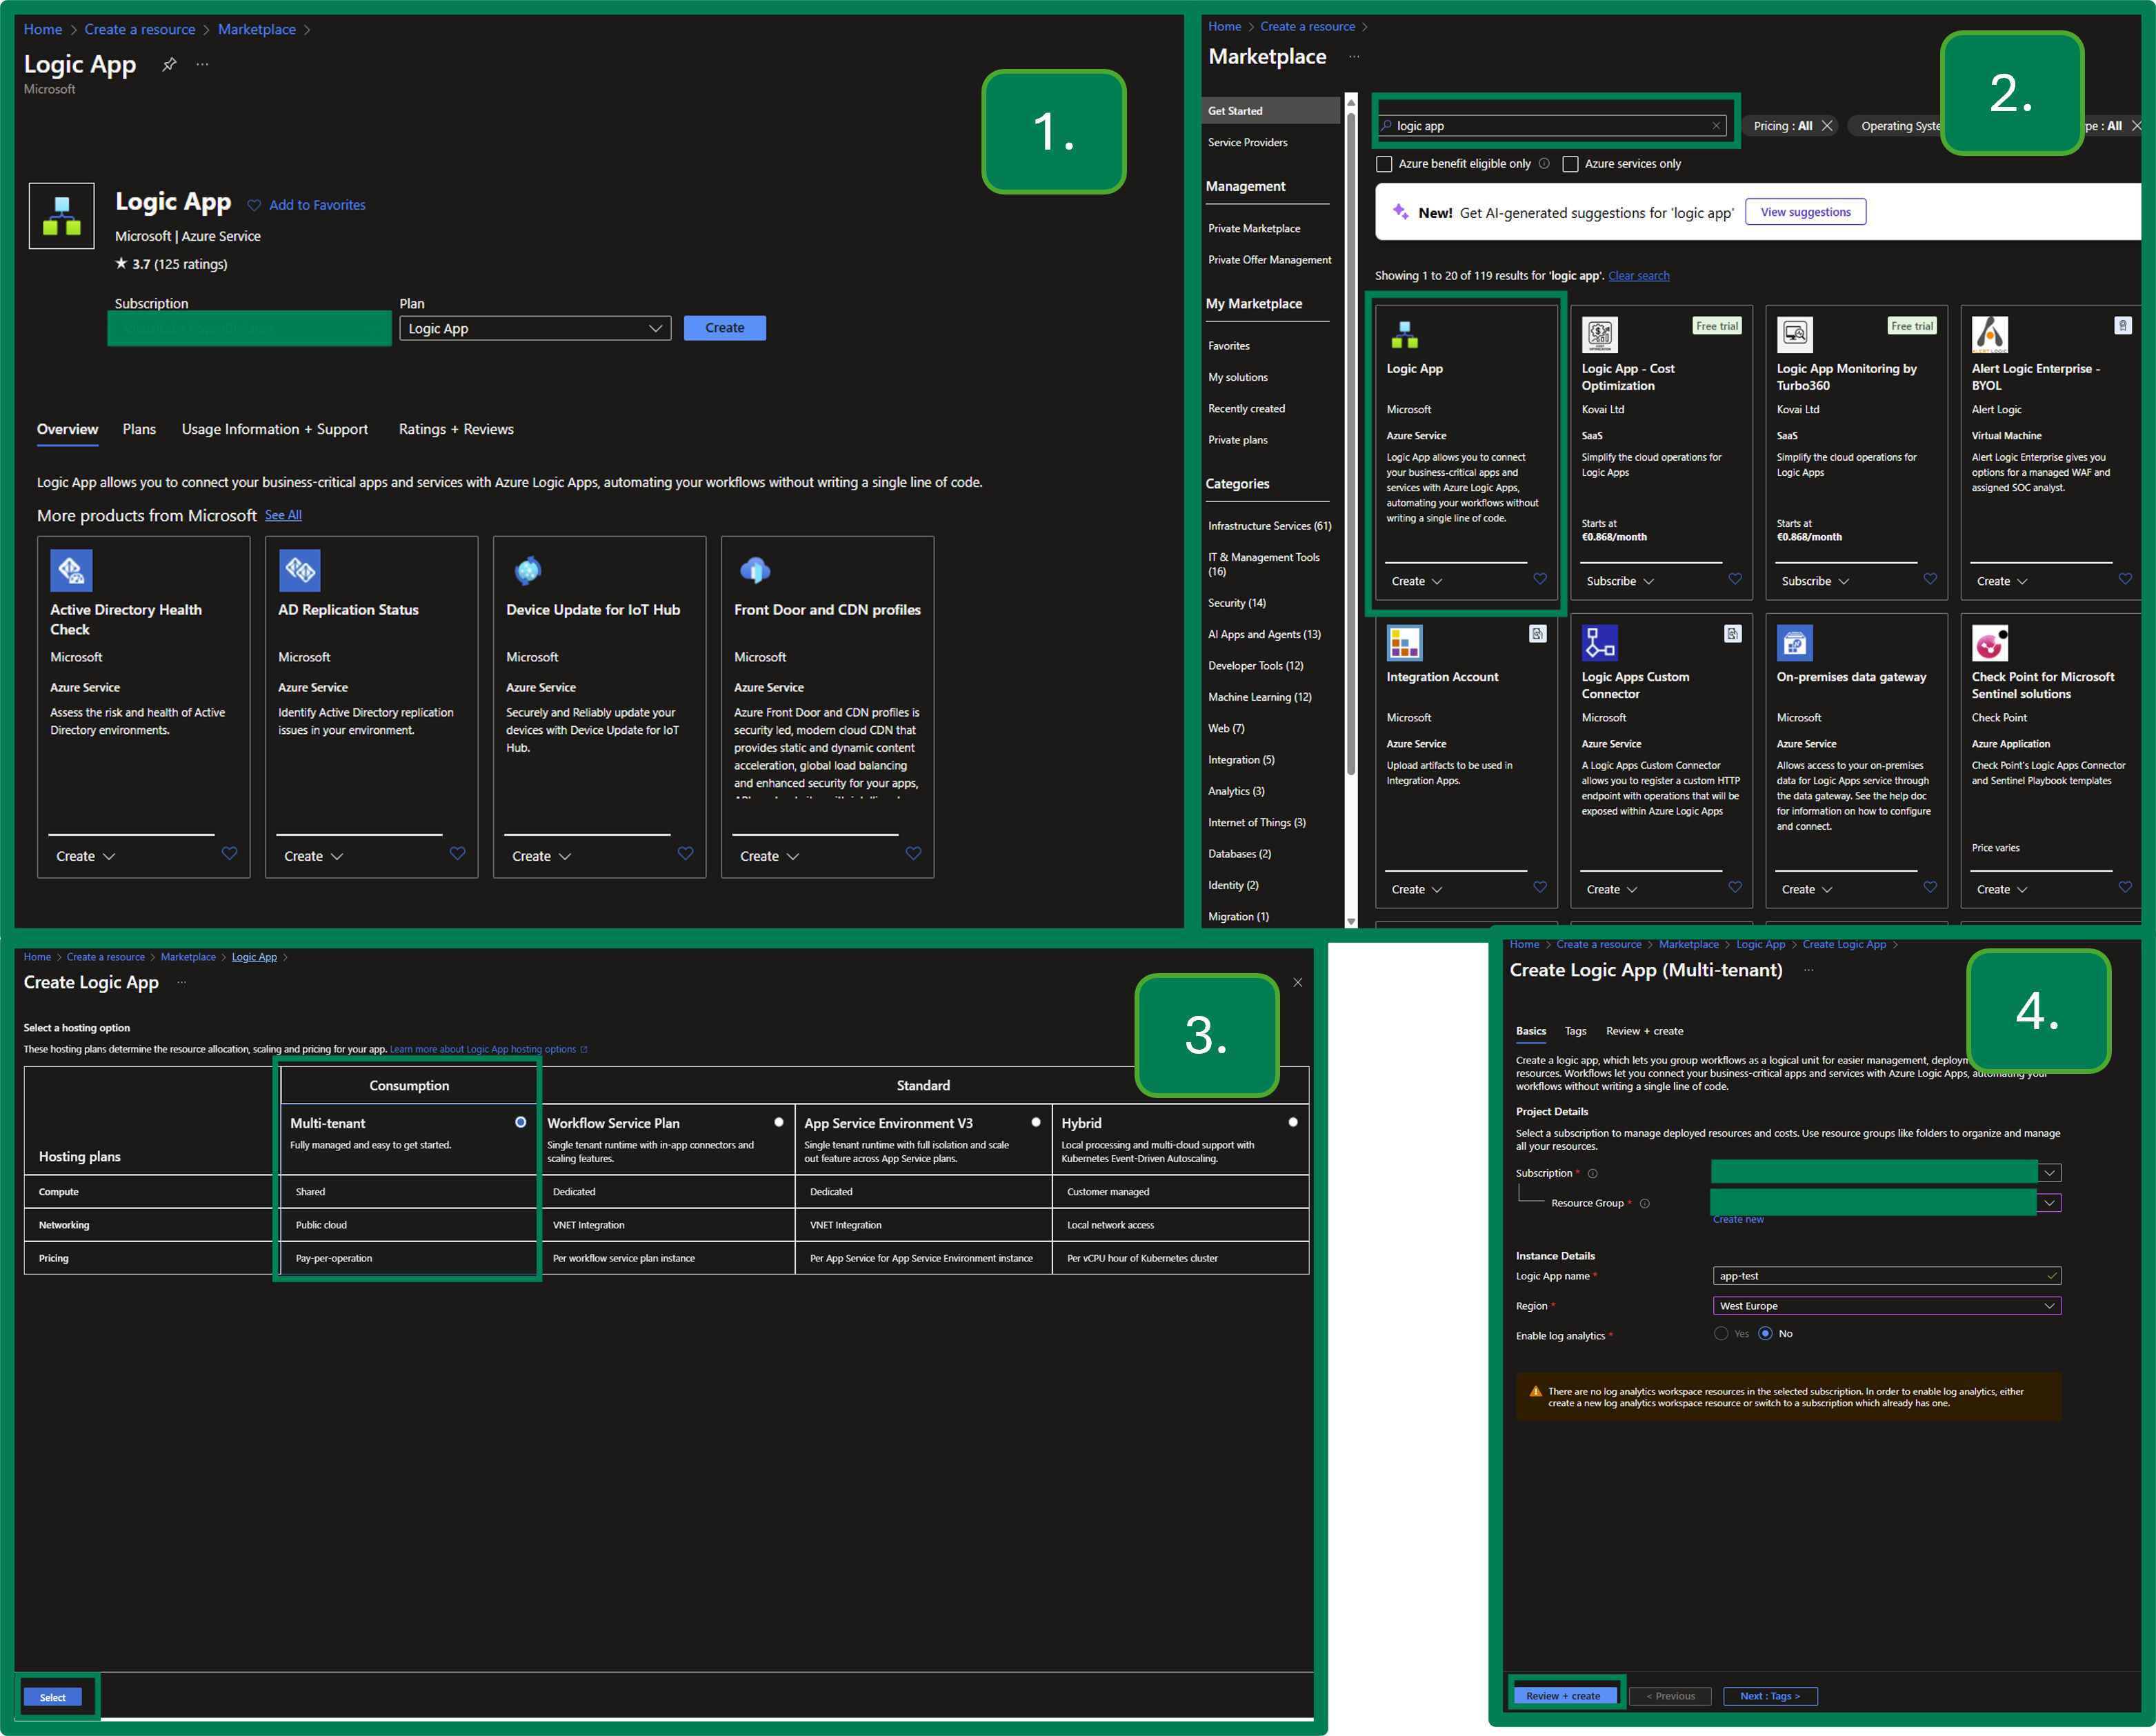The height and width of the screenshot is (1736, 2156).
Task: Expand Create options on Active Directory Health Check
Action: 86,856
